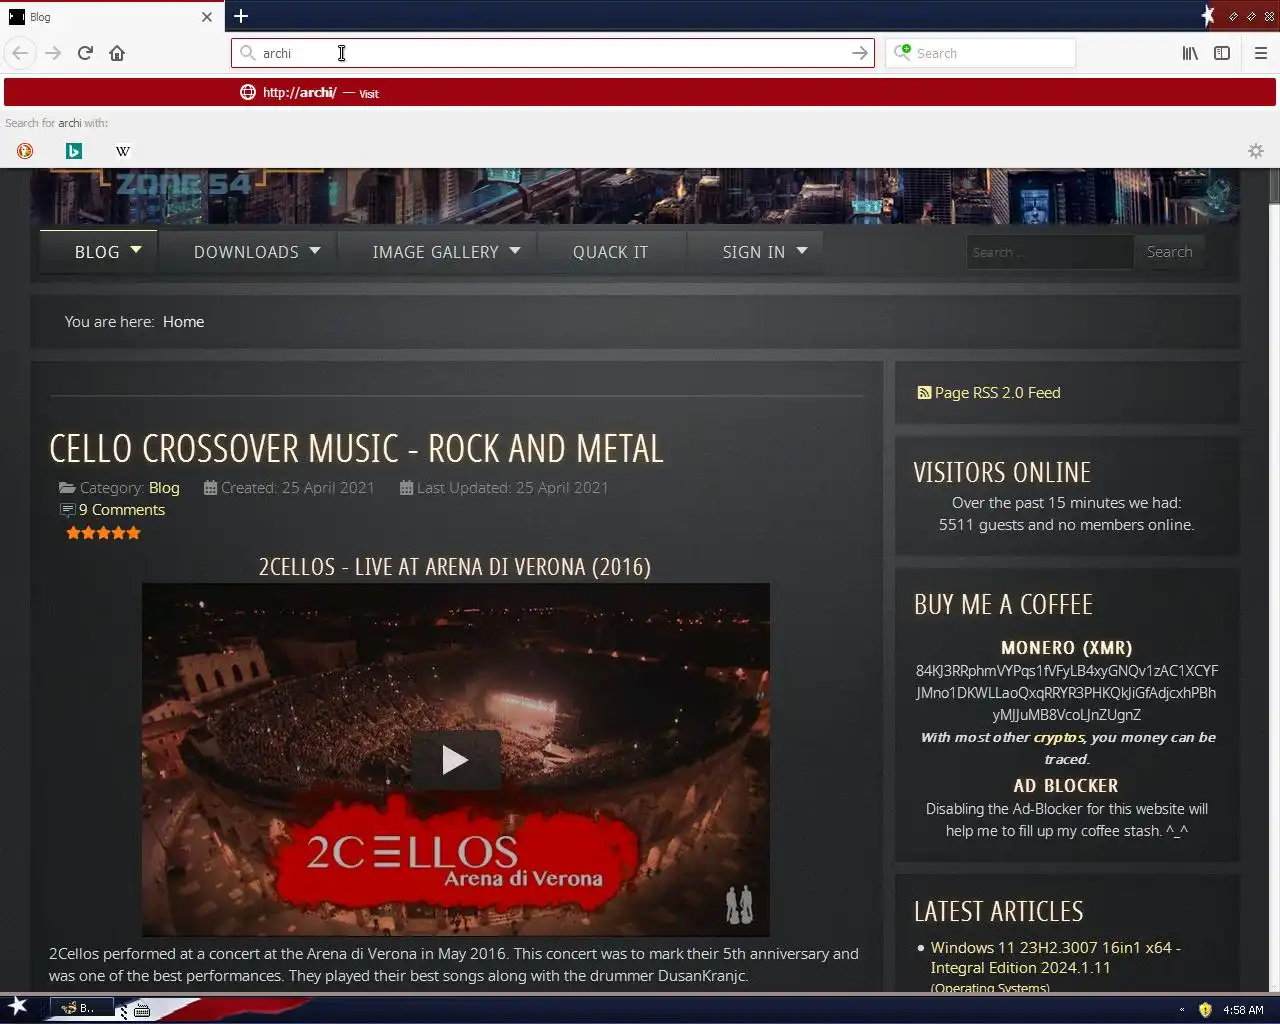Viewport: 1280px width, 1024px height.
Task: Close the Blog tab
Action: 206,17
